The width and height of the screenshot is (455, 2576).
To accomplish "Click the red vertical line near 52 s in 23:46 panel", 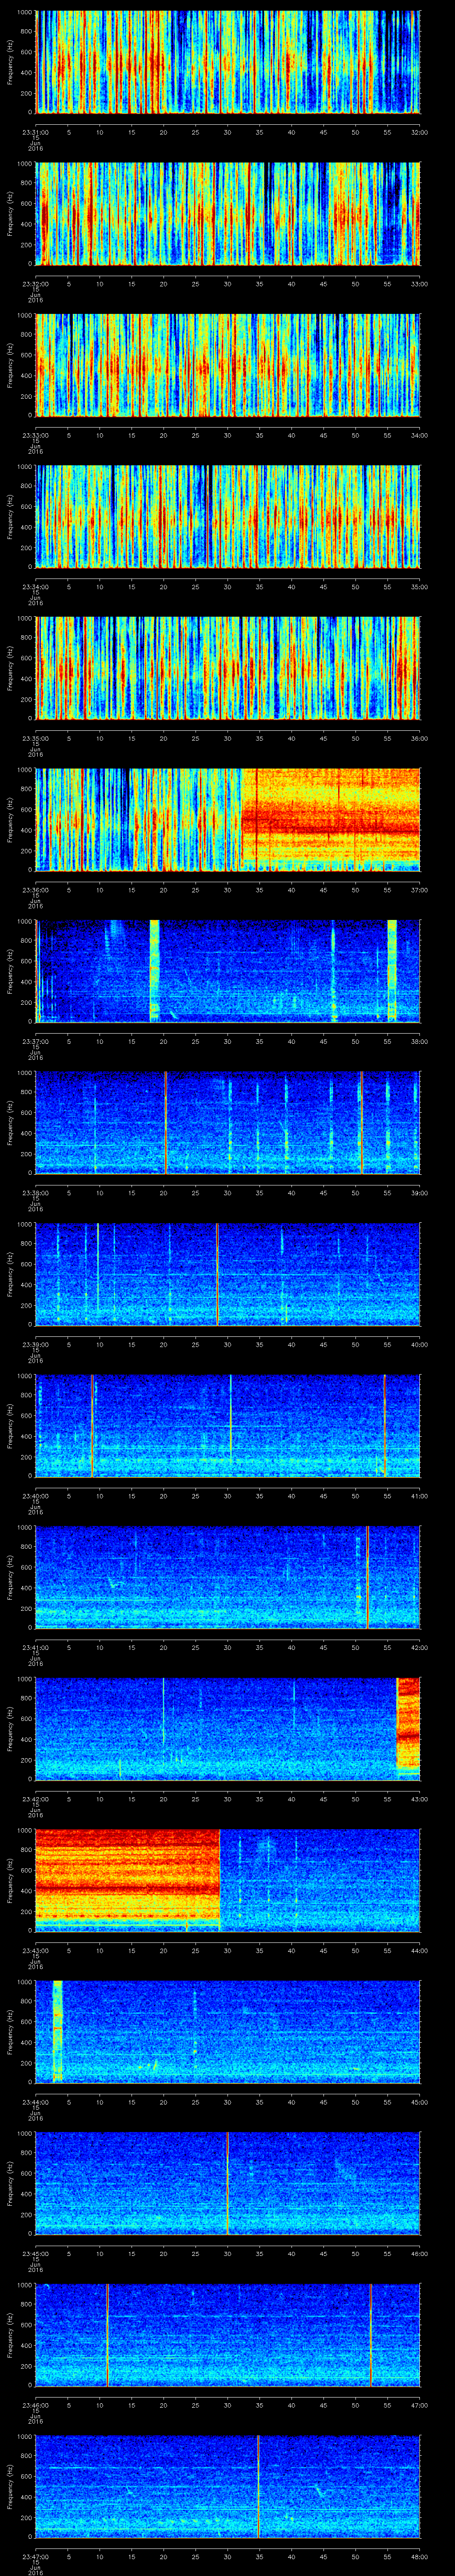I will tap(370, 2336).
